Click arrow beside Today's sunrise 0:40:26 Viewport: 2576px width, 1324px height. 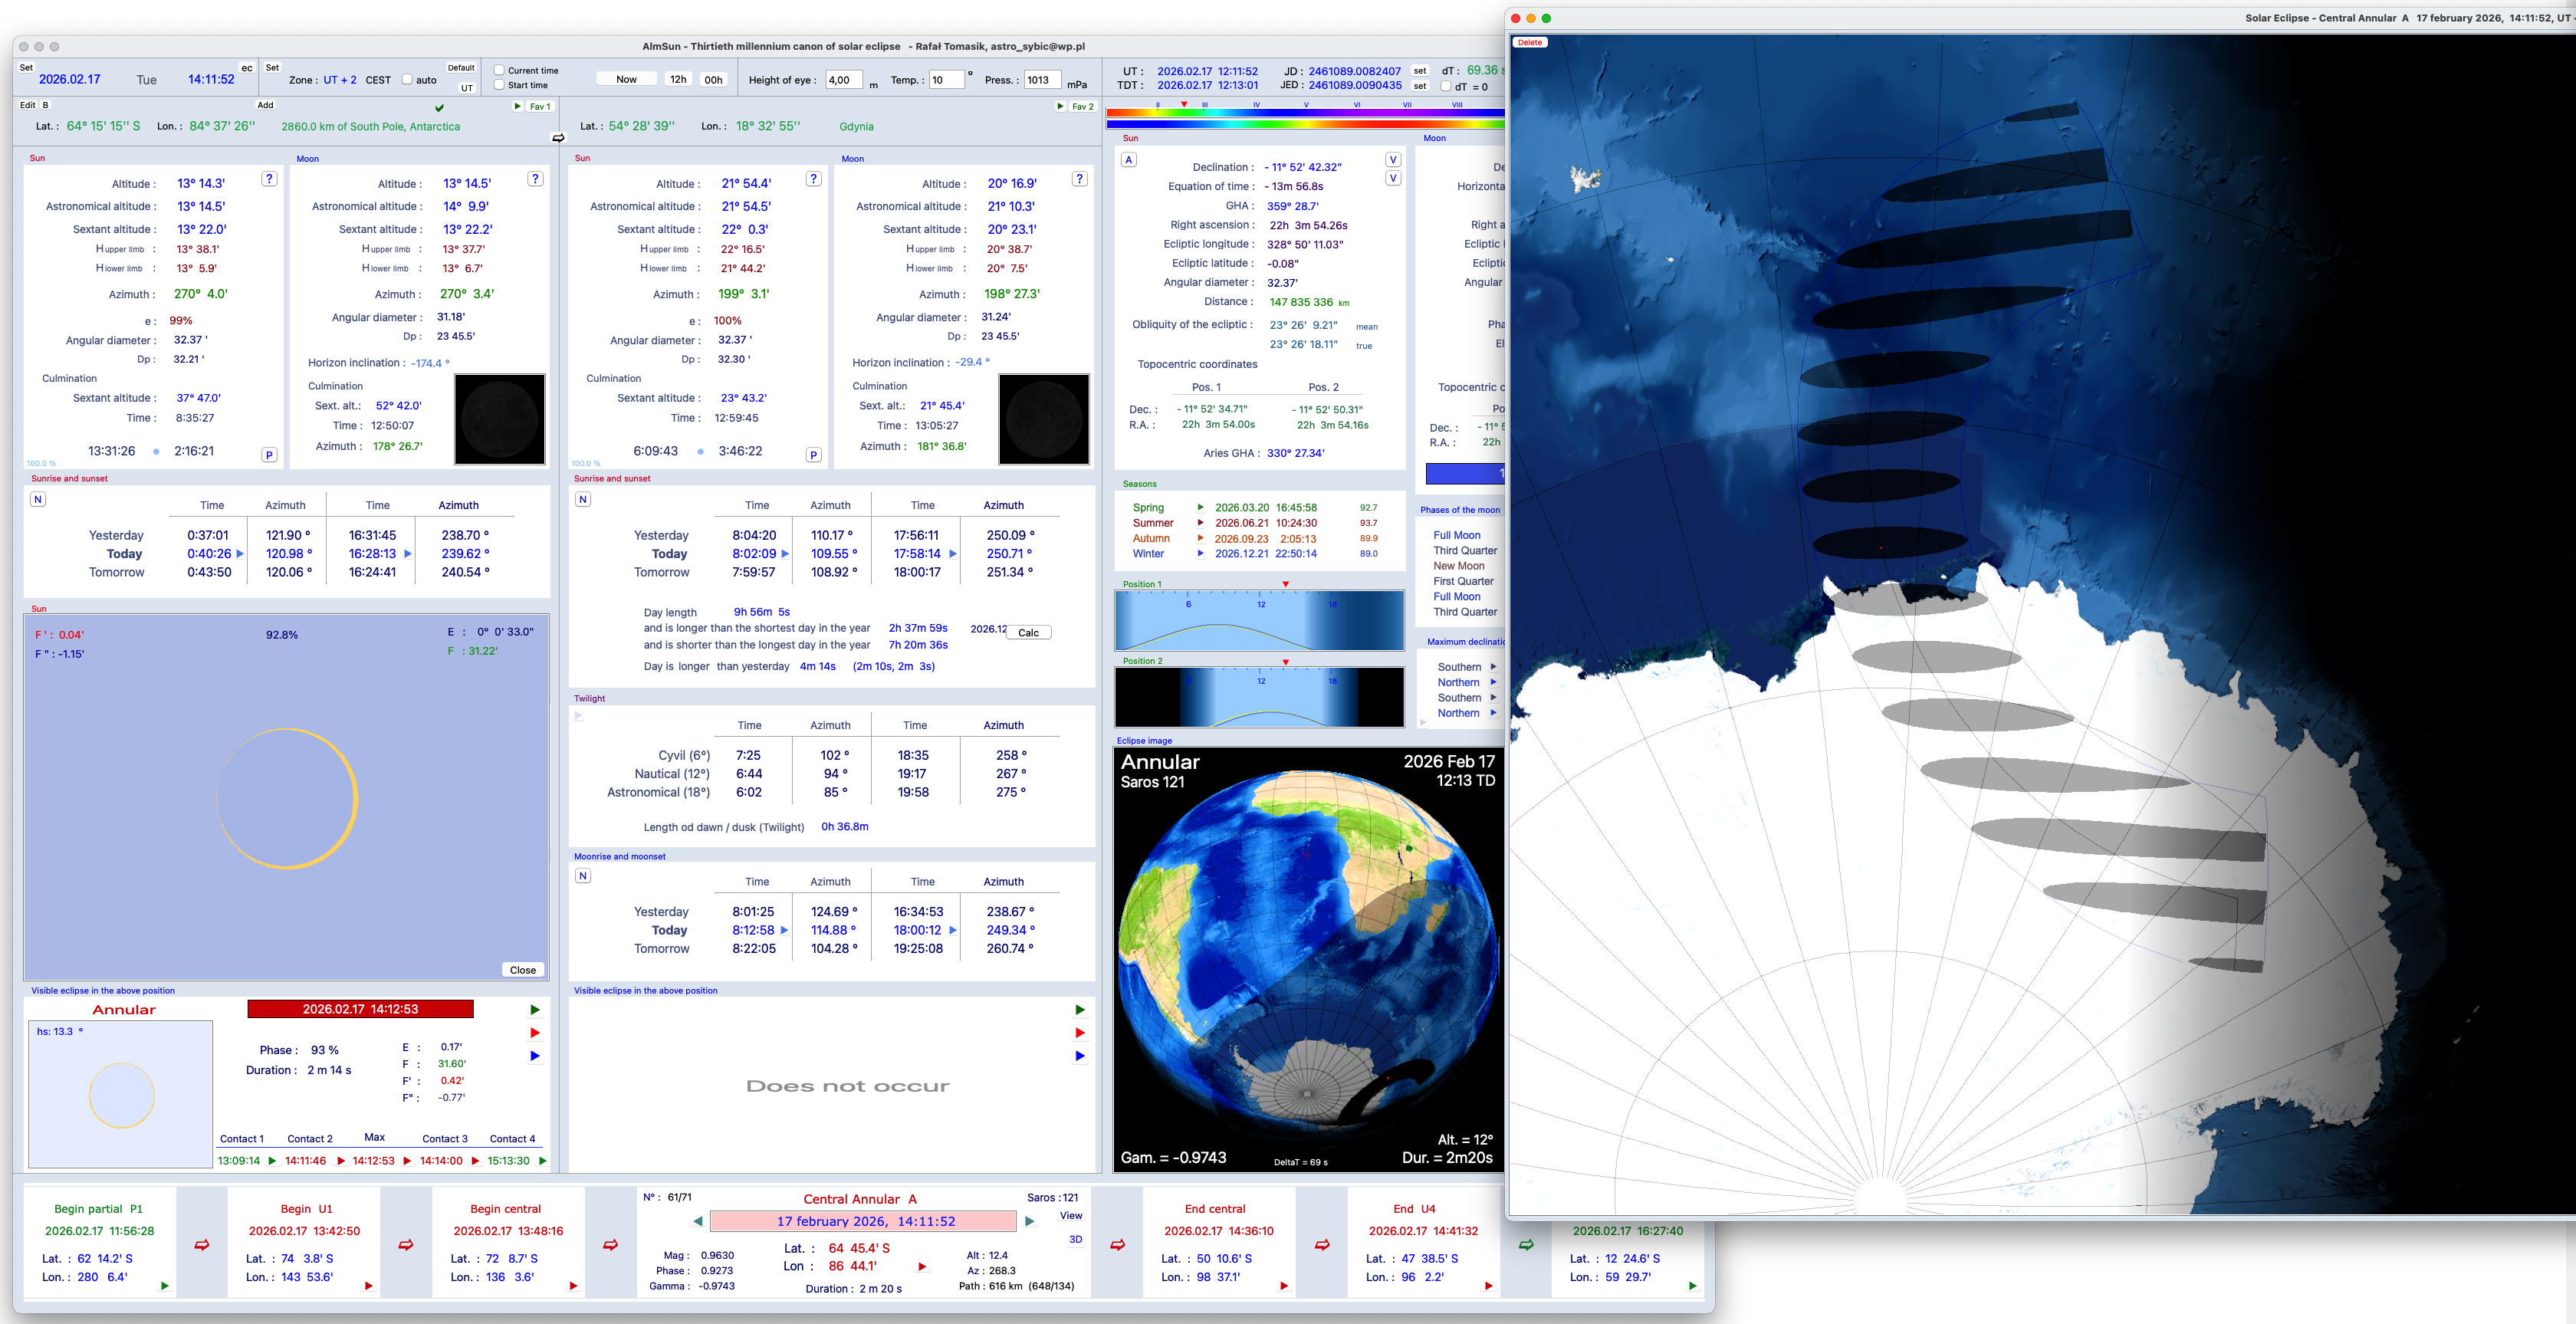point(240,554)
